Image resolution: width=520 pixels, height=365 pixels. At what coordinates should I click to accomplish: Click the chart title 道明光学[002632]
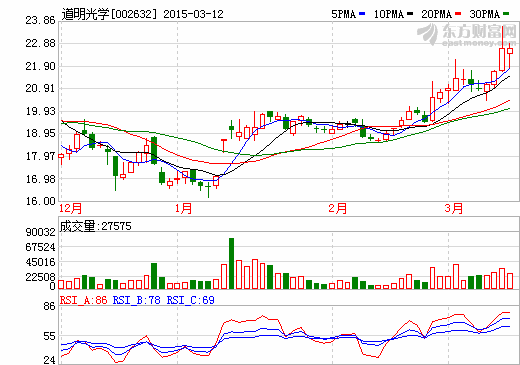point(109,14)
